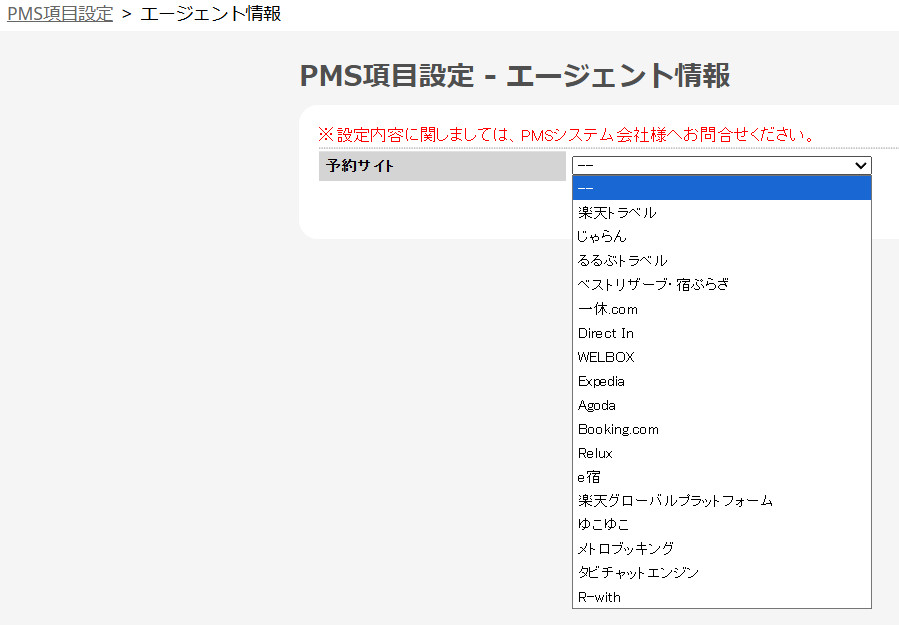Screen dimensions: 899x625
Task: Open the PMS項目設定 breadcrumb link
Action: (x=60, y=13)
